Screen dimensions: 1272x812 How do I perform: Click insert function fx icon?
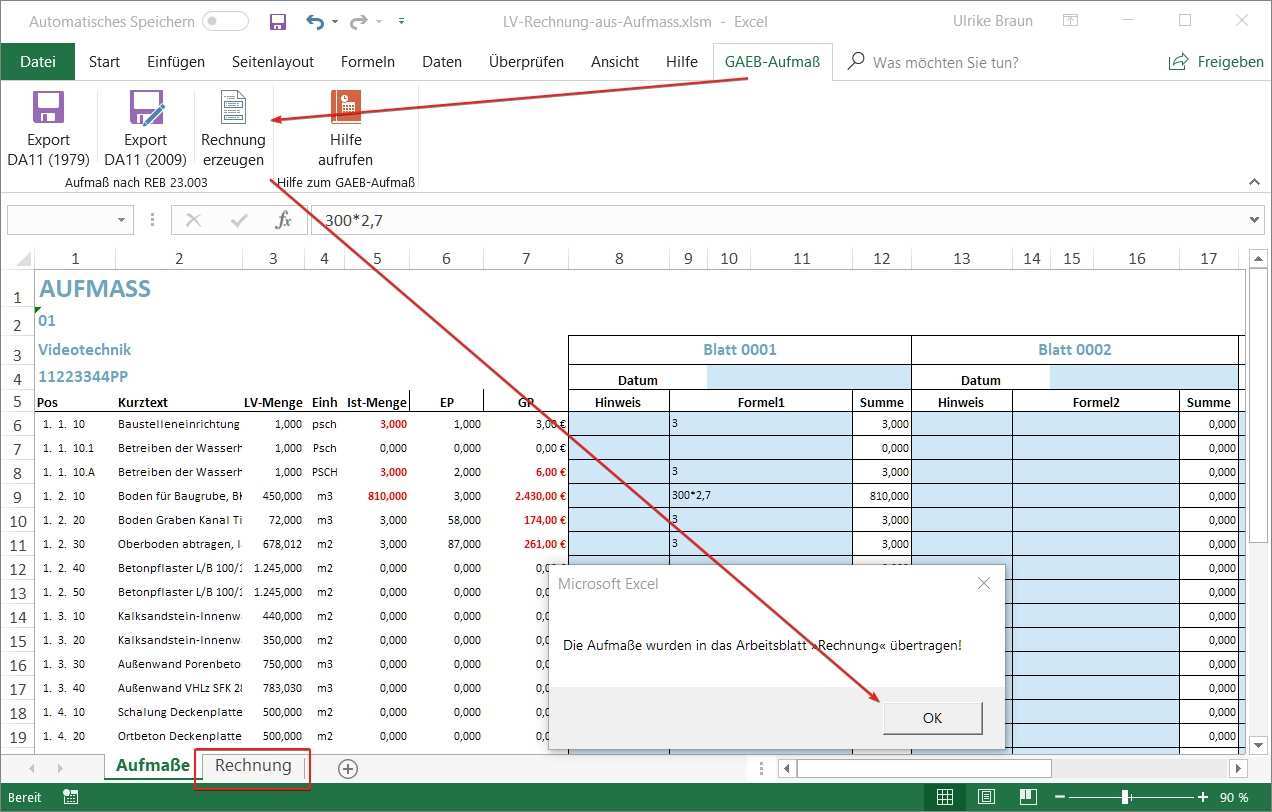click(284, 220)
